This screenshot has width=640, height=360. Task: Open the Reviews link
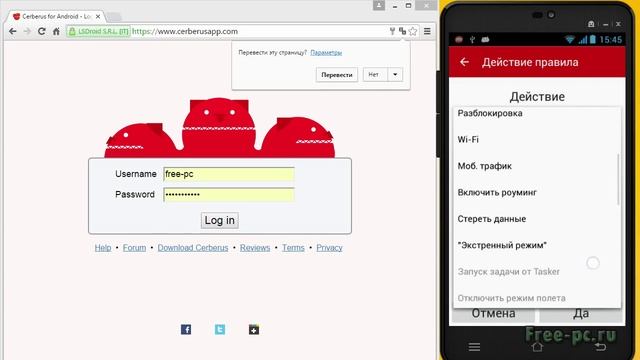tap(255, 248)
